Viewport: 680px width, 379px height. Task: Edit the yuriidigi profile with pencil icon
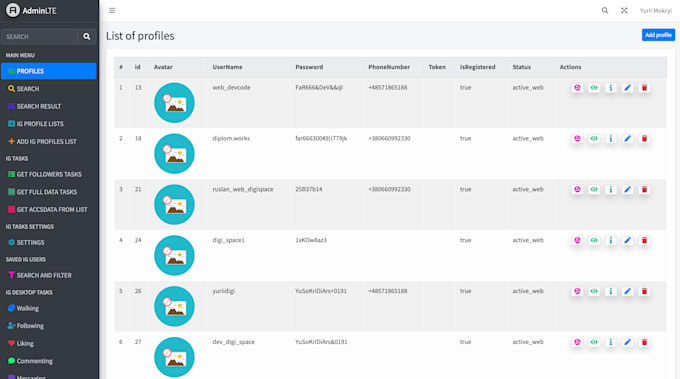pos(628,291)
